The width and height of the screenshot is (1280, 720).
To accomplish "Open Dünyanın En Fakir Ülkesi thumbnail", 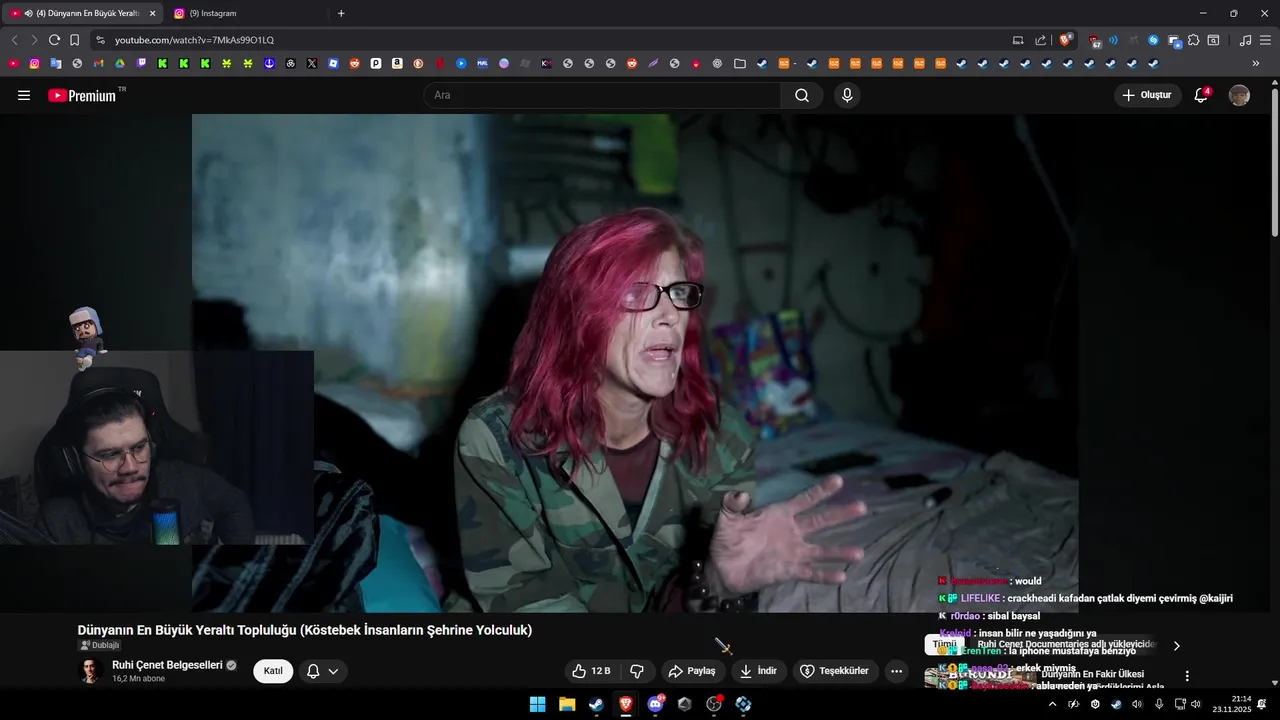I will [x=980, y=678].
